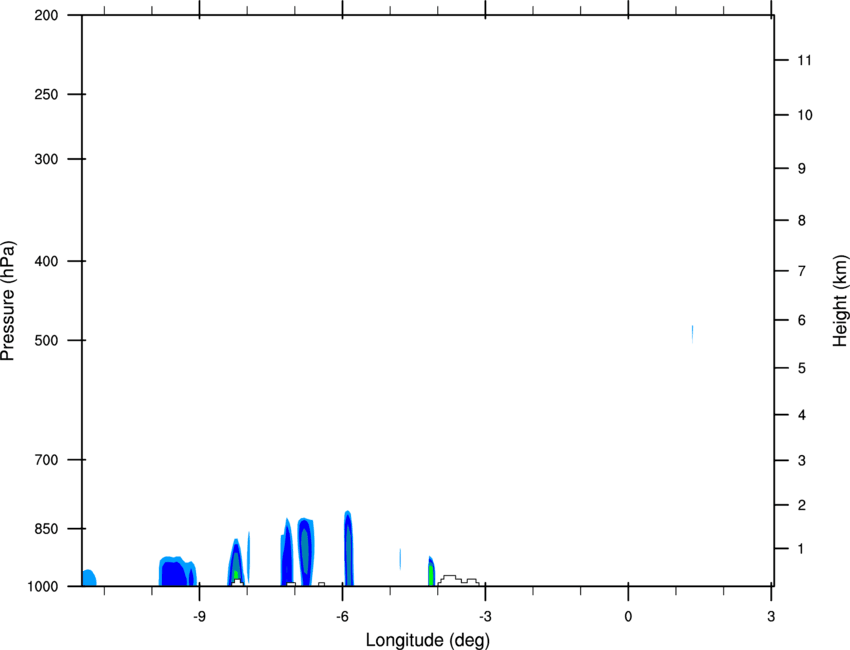
Task: Click the 3 km height label
Action: click(x=801, y=461)
